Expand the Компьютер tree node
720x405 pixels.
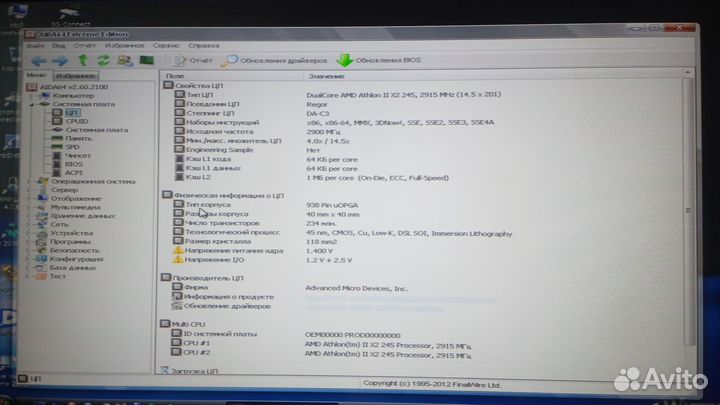(x=30, y=95)
